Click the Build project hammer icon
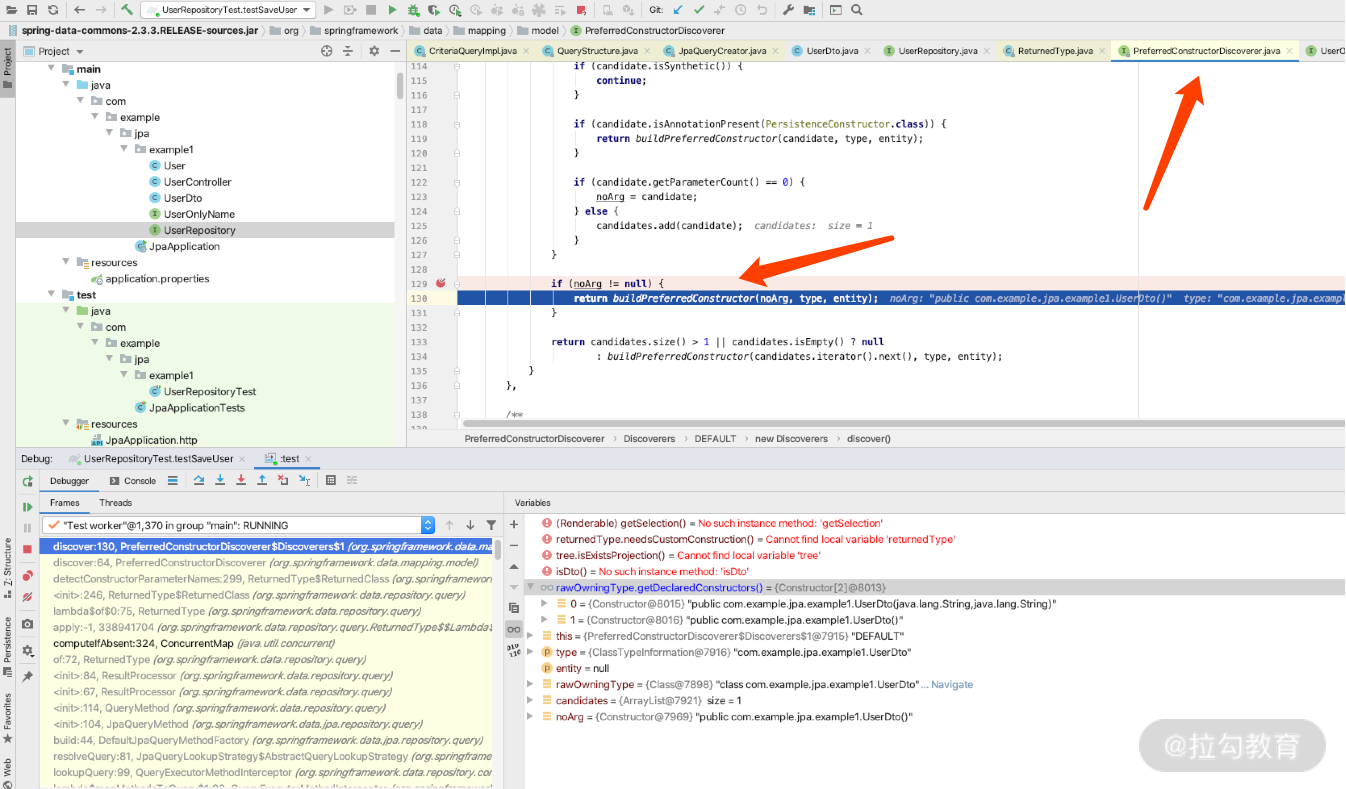Image resolution: width=1346 pixels, height=789 pixels. (127, 10)
